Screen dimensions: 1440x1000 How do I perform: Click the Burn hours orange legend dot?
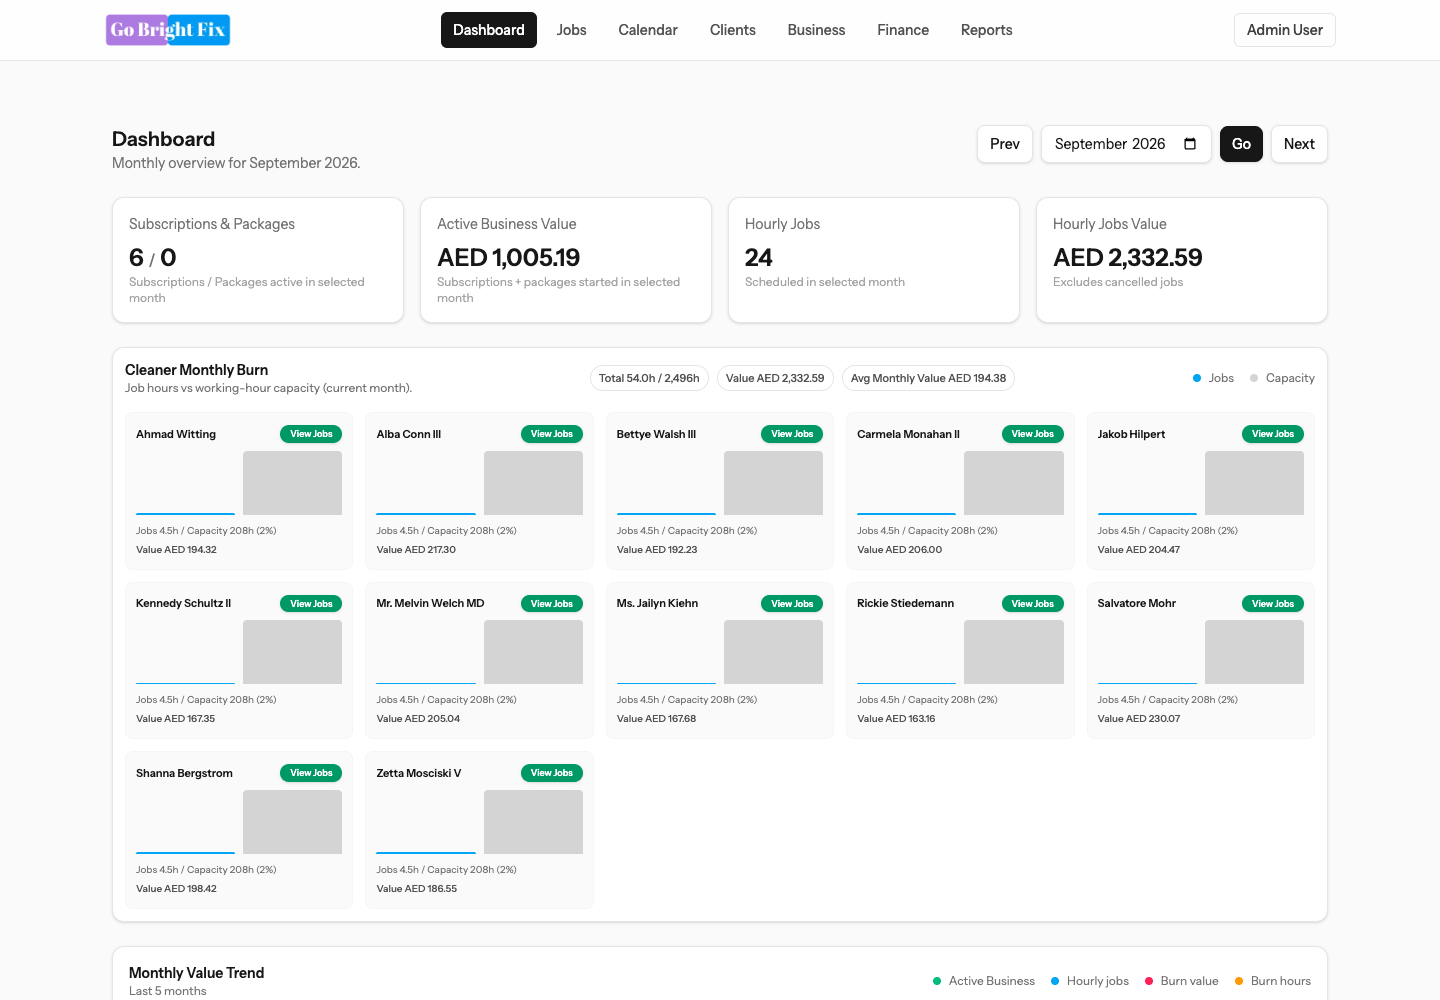coord(1239,981)
